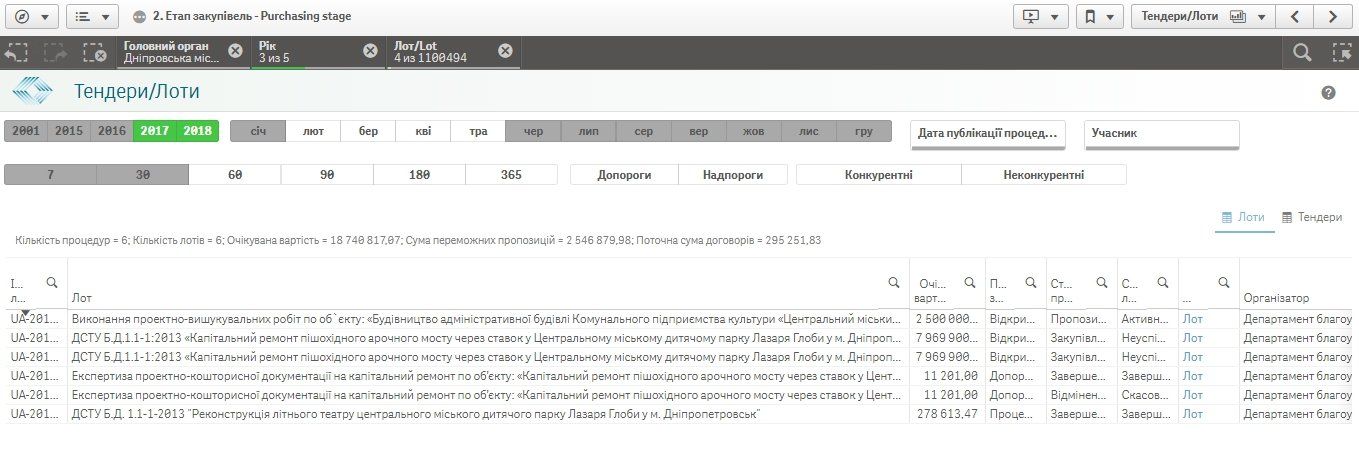Search in the column before Організатор
This screenshot has height=458, width=1359.
1223,283
